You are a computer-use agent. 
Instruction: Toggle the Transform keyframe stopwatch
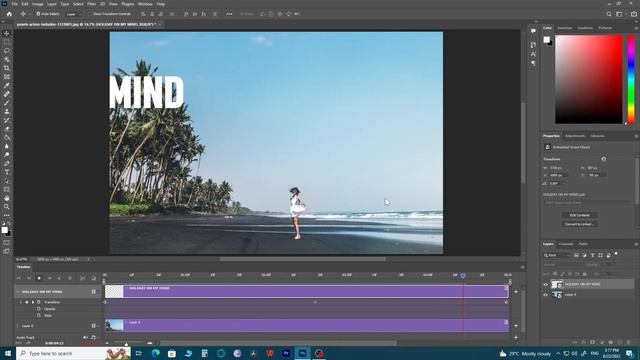tap(39, 302)
